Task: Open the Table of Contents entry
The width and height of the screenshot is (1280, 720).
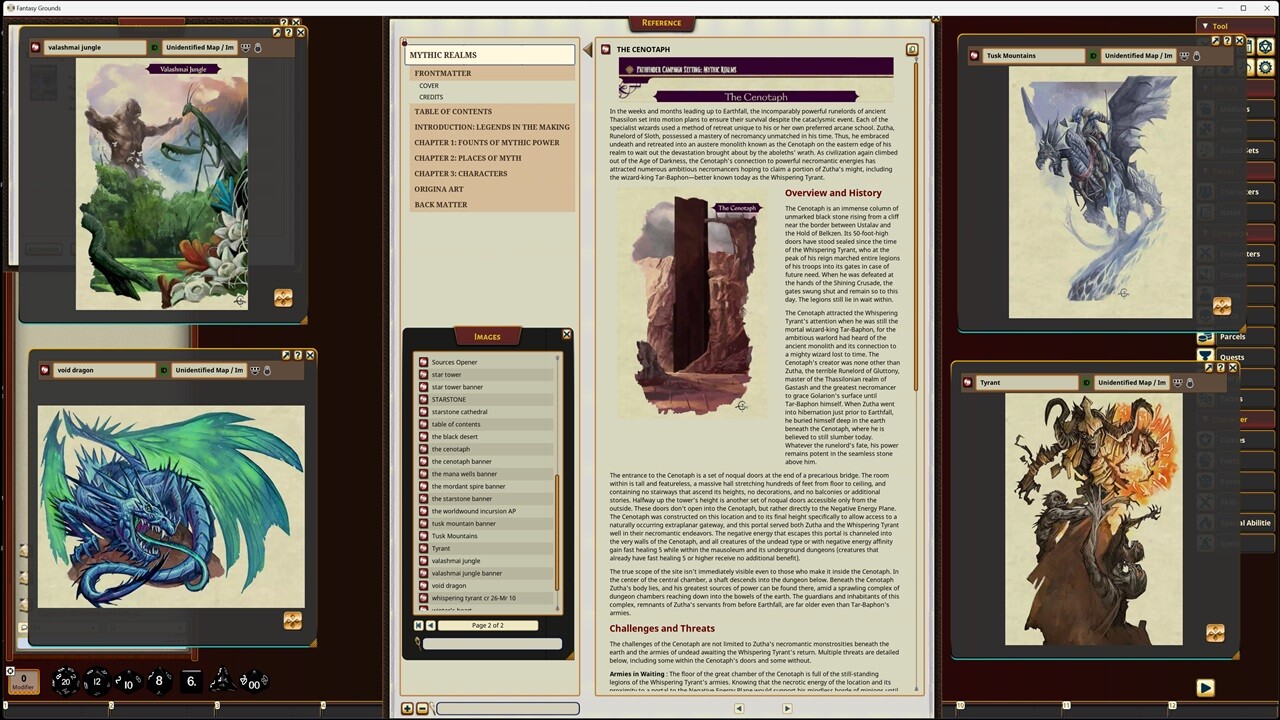Action: tap(452, 111)
